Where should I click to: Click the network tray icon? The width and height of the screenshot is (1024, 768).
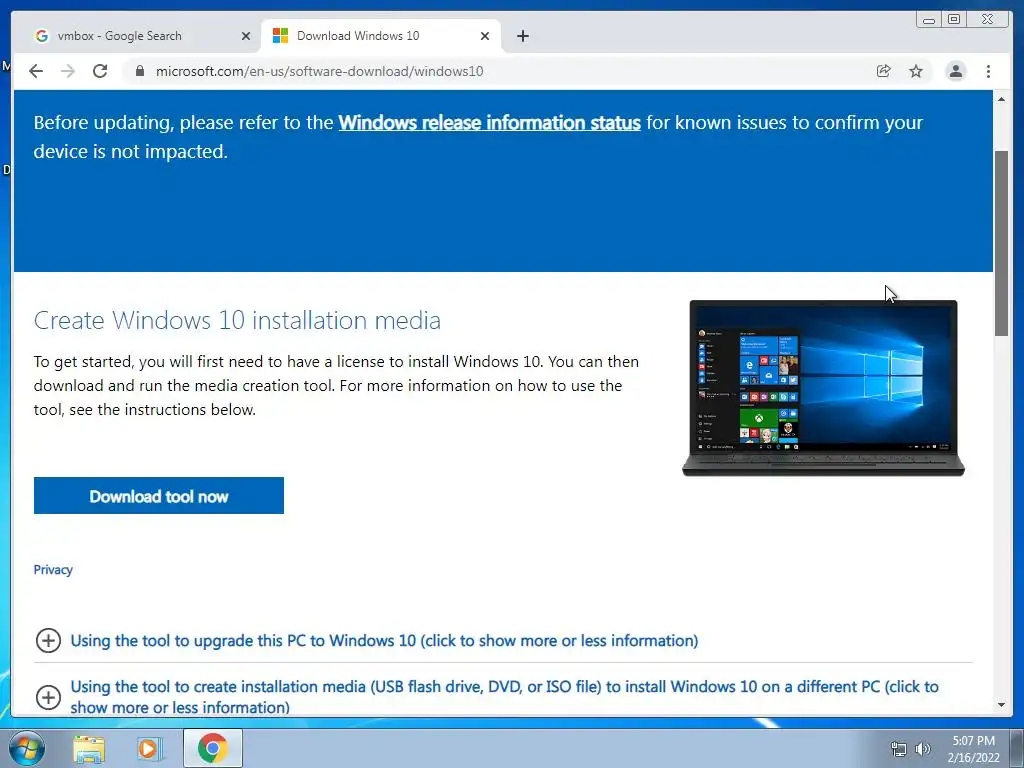899,749
